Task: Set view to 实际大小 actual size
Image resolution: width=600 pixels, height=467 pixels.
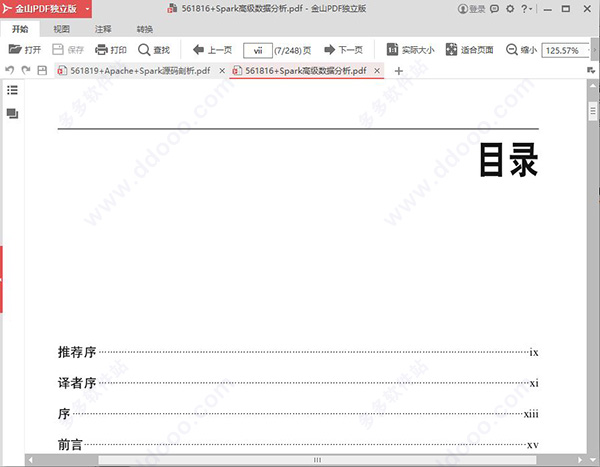Action: tap(410, 50)
